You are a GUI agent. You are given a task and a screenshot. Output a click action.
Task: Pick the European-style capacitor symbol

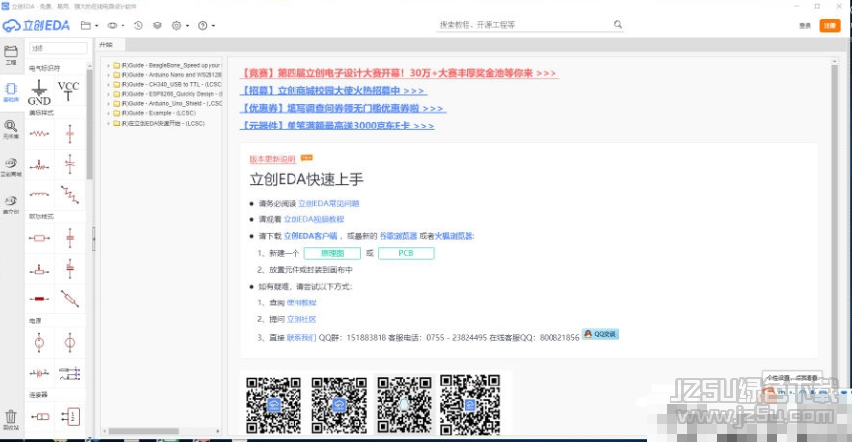pos(70,238)
